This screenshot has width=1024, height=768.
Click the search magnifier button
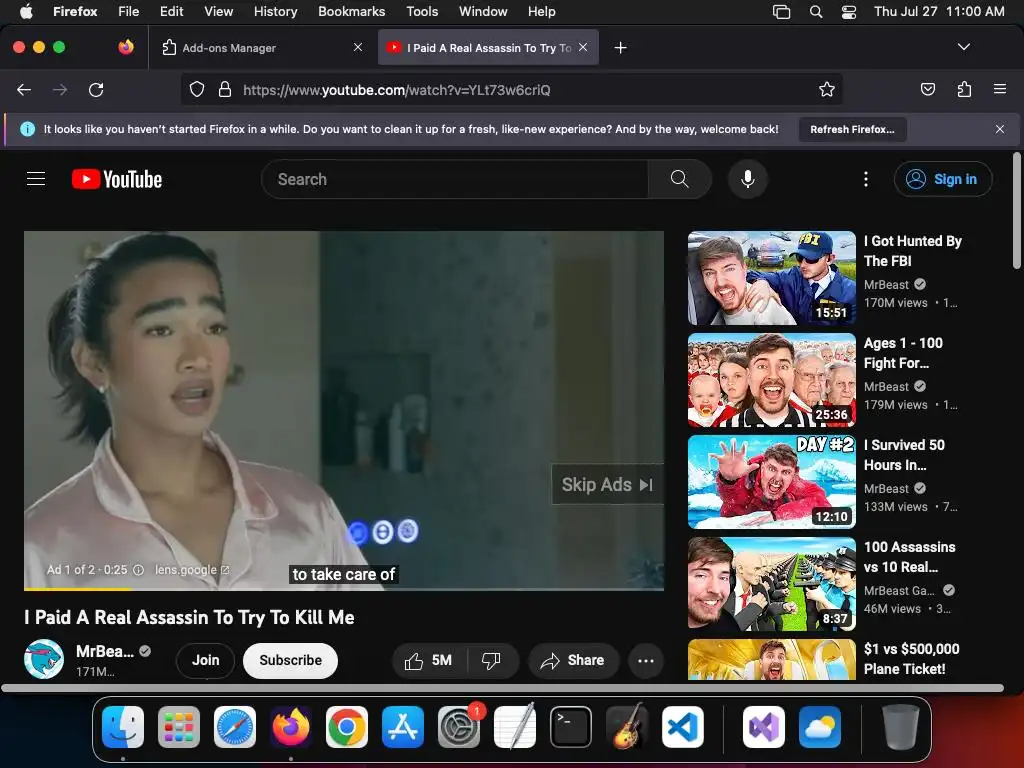coord(679,179)
